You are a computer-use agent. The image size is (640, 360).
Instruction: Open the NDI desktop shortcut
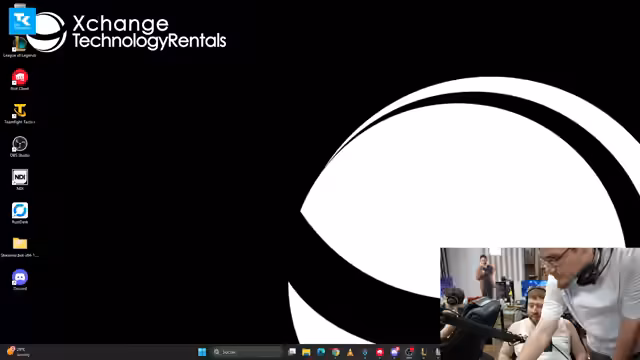click(20, 180)
